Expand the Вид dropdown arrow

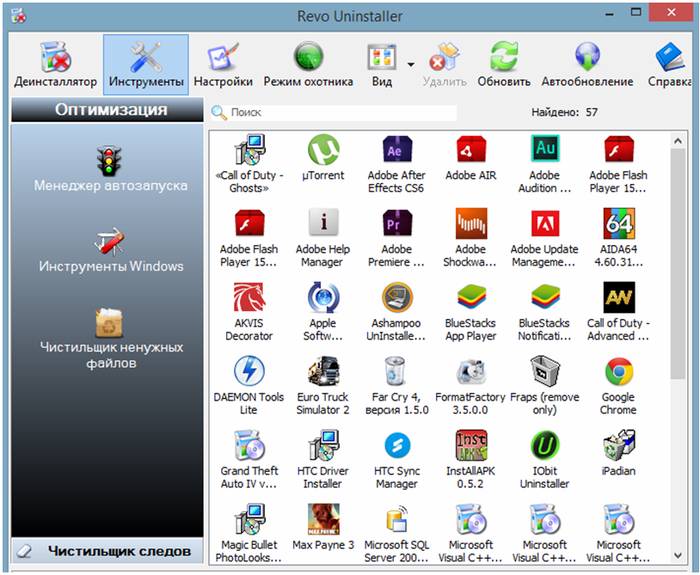(411, 64)
